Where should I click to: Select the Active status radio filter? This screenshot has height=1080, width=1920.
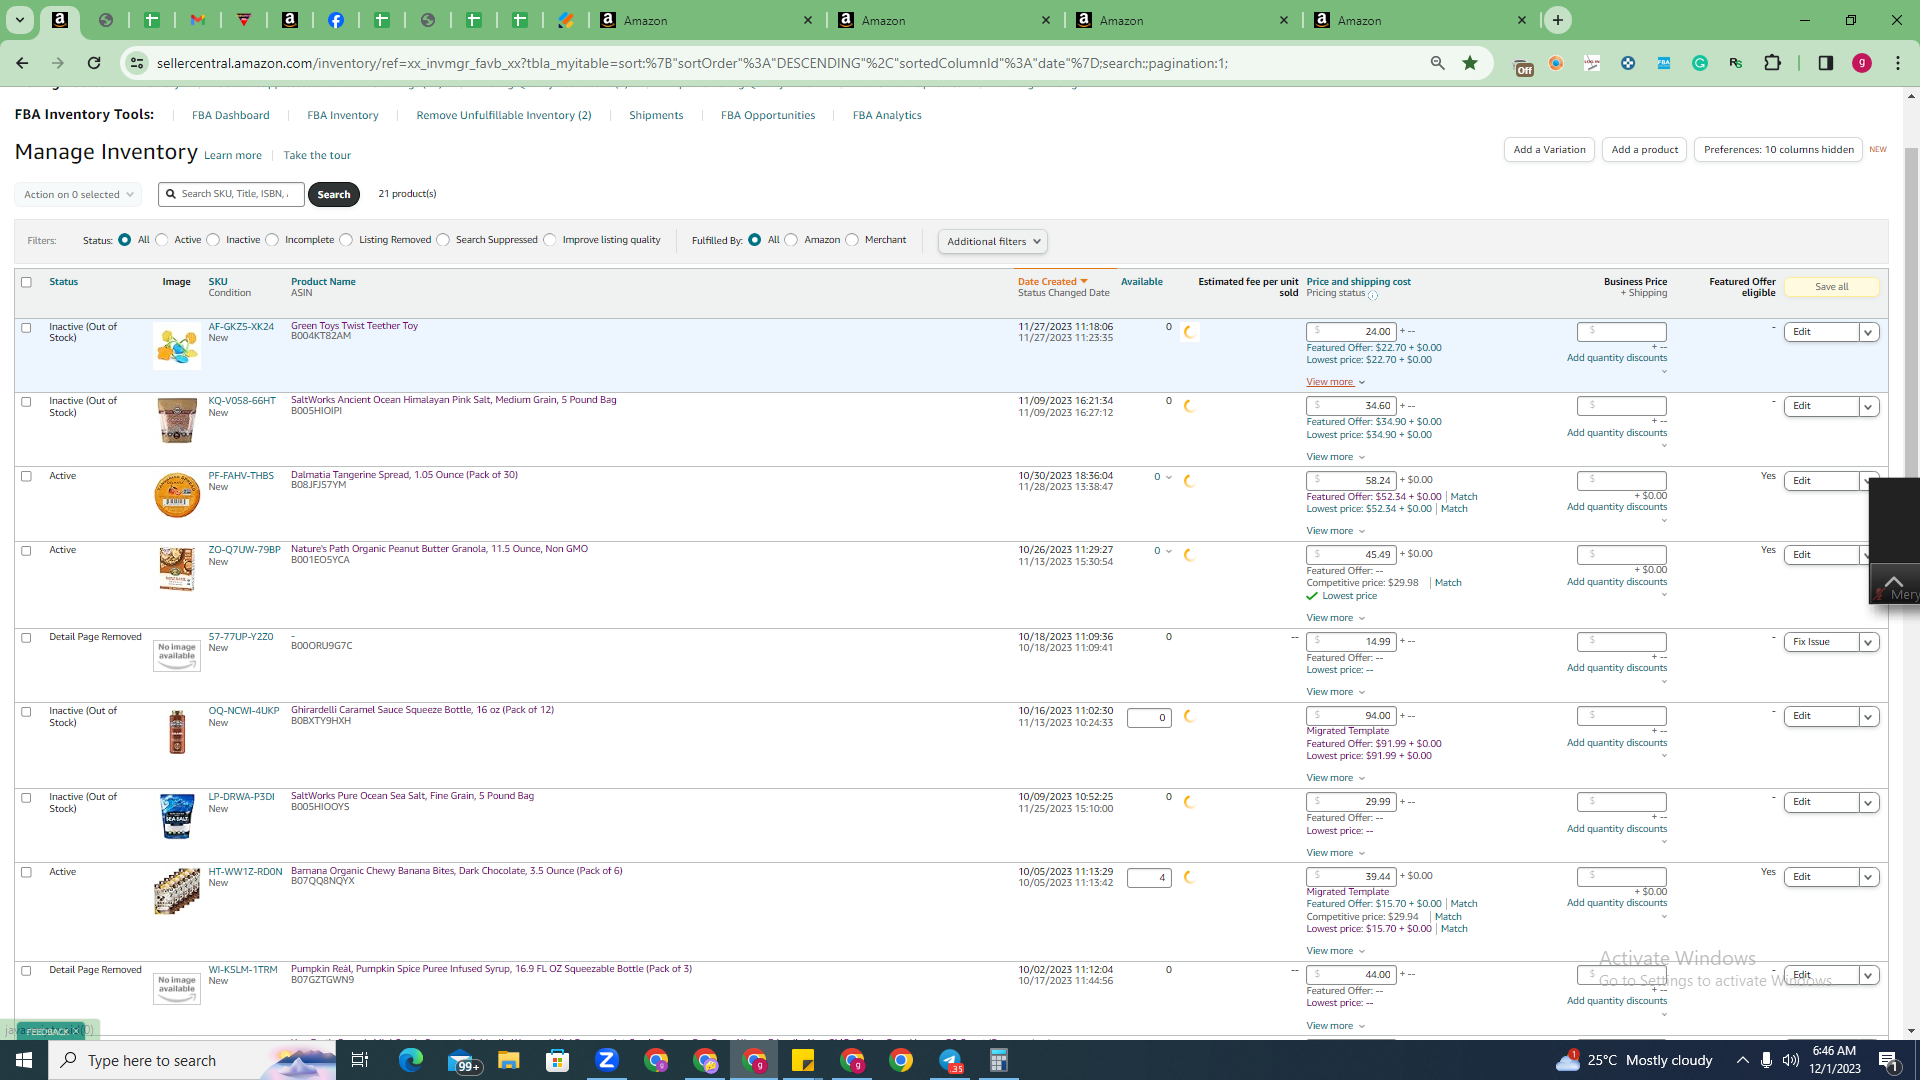point(161,240)
